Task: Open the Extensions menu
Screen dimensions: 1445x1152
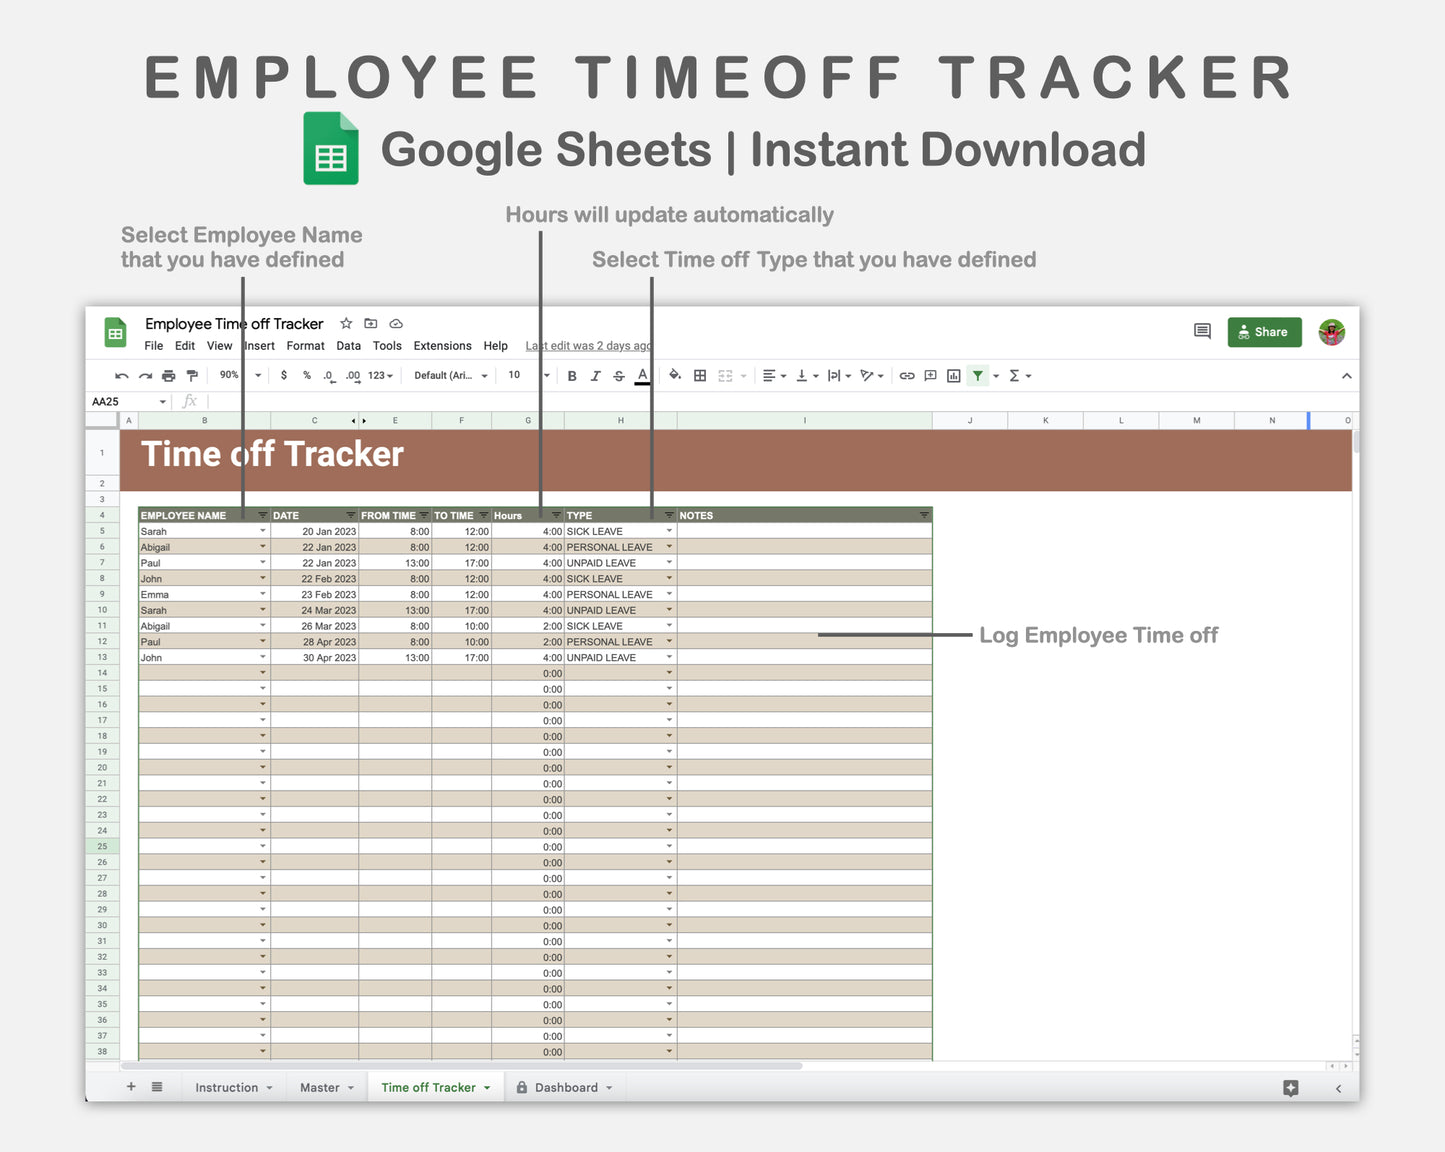Action: point(442,346)
